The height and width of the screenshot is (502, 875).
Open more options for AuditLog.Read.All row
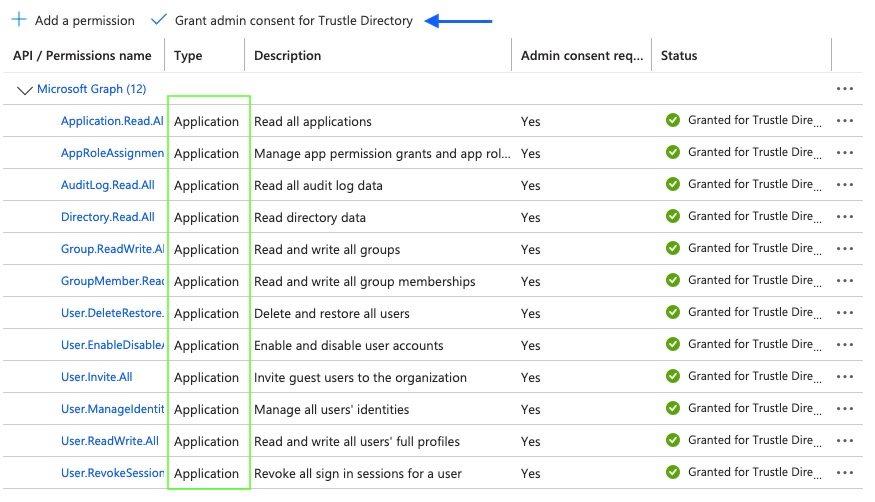click(x=845, y=185)
